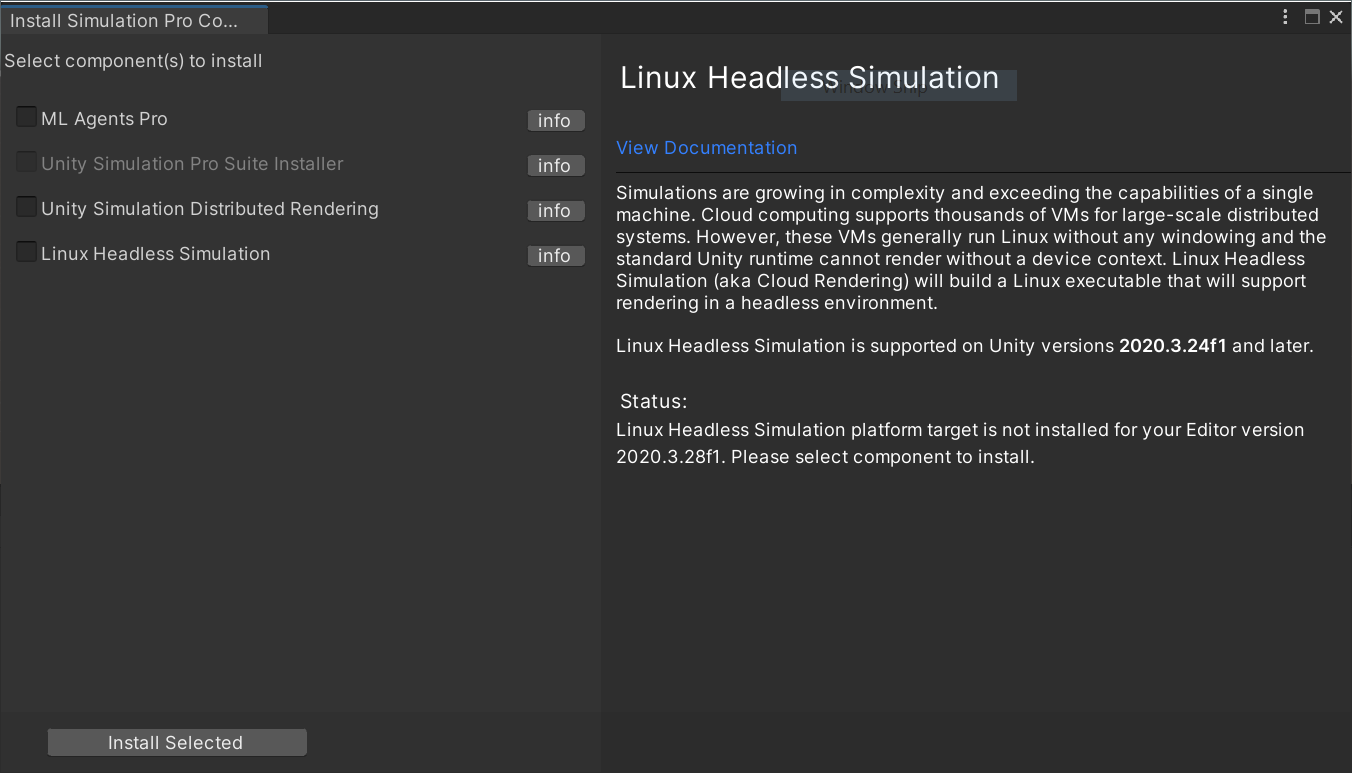
Task: Click the Unity Simulation Pro Suite Installer label
Action: 192,164
